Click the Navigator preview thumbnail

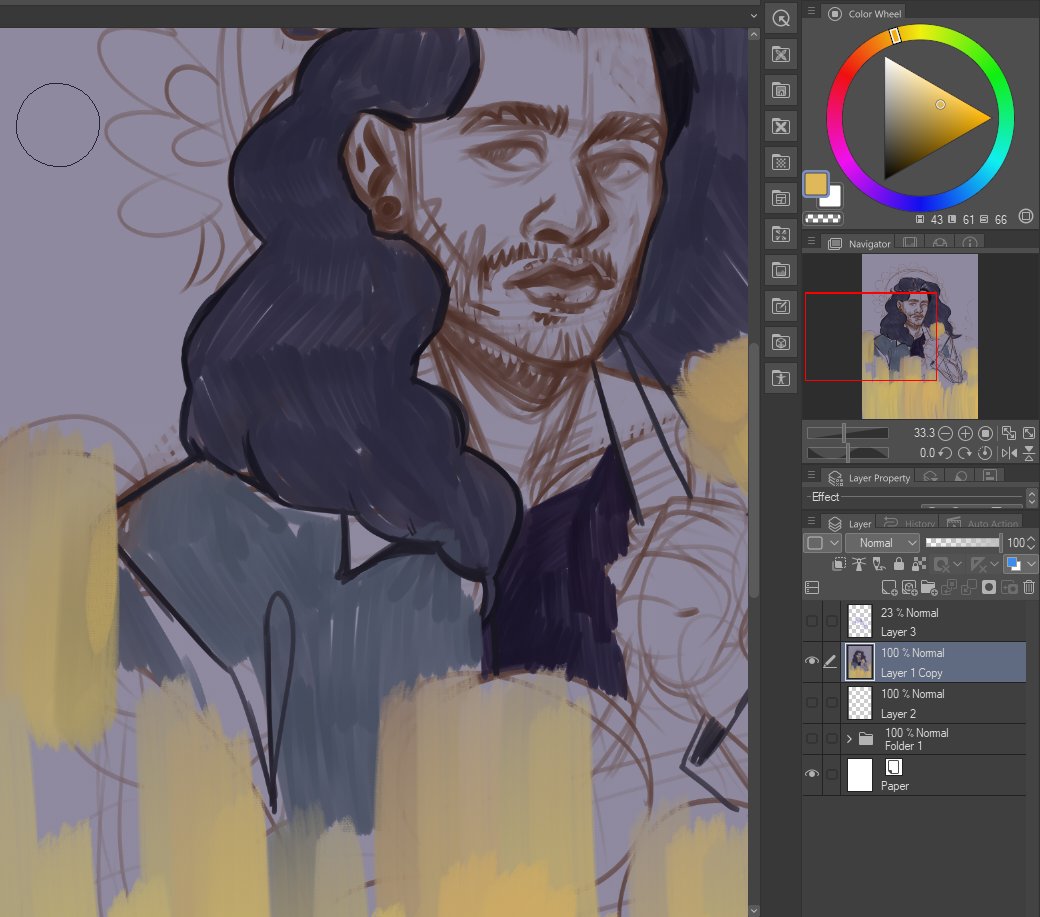(x=918, y=335)
